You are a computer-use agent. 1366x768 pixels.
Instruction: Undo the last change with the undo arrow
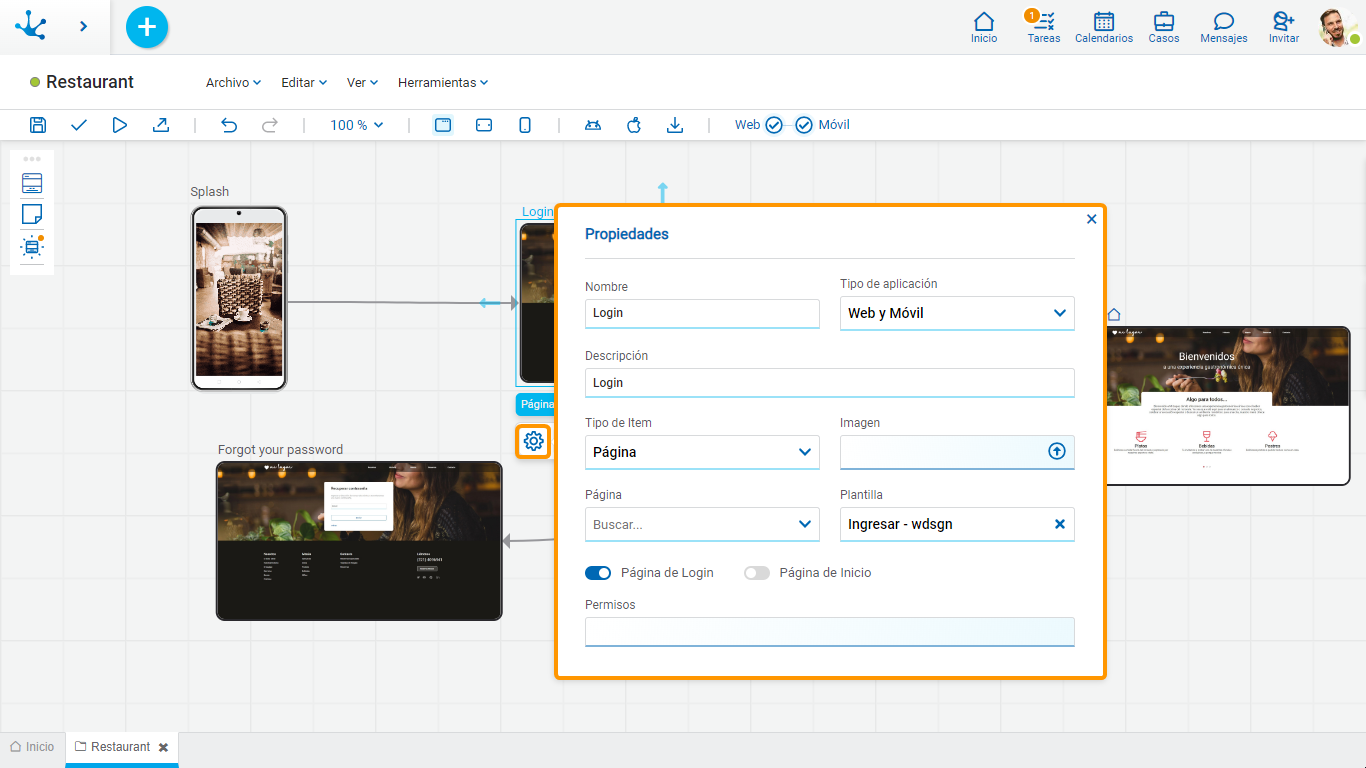pos(229,124)
